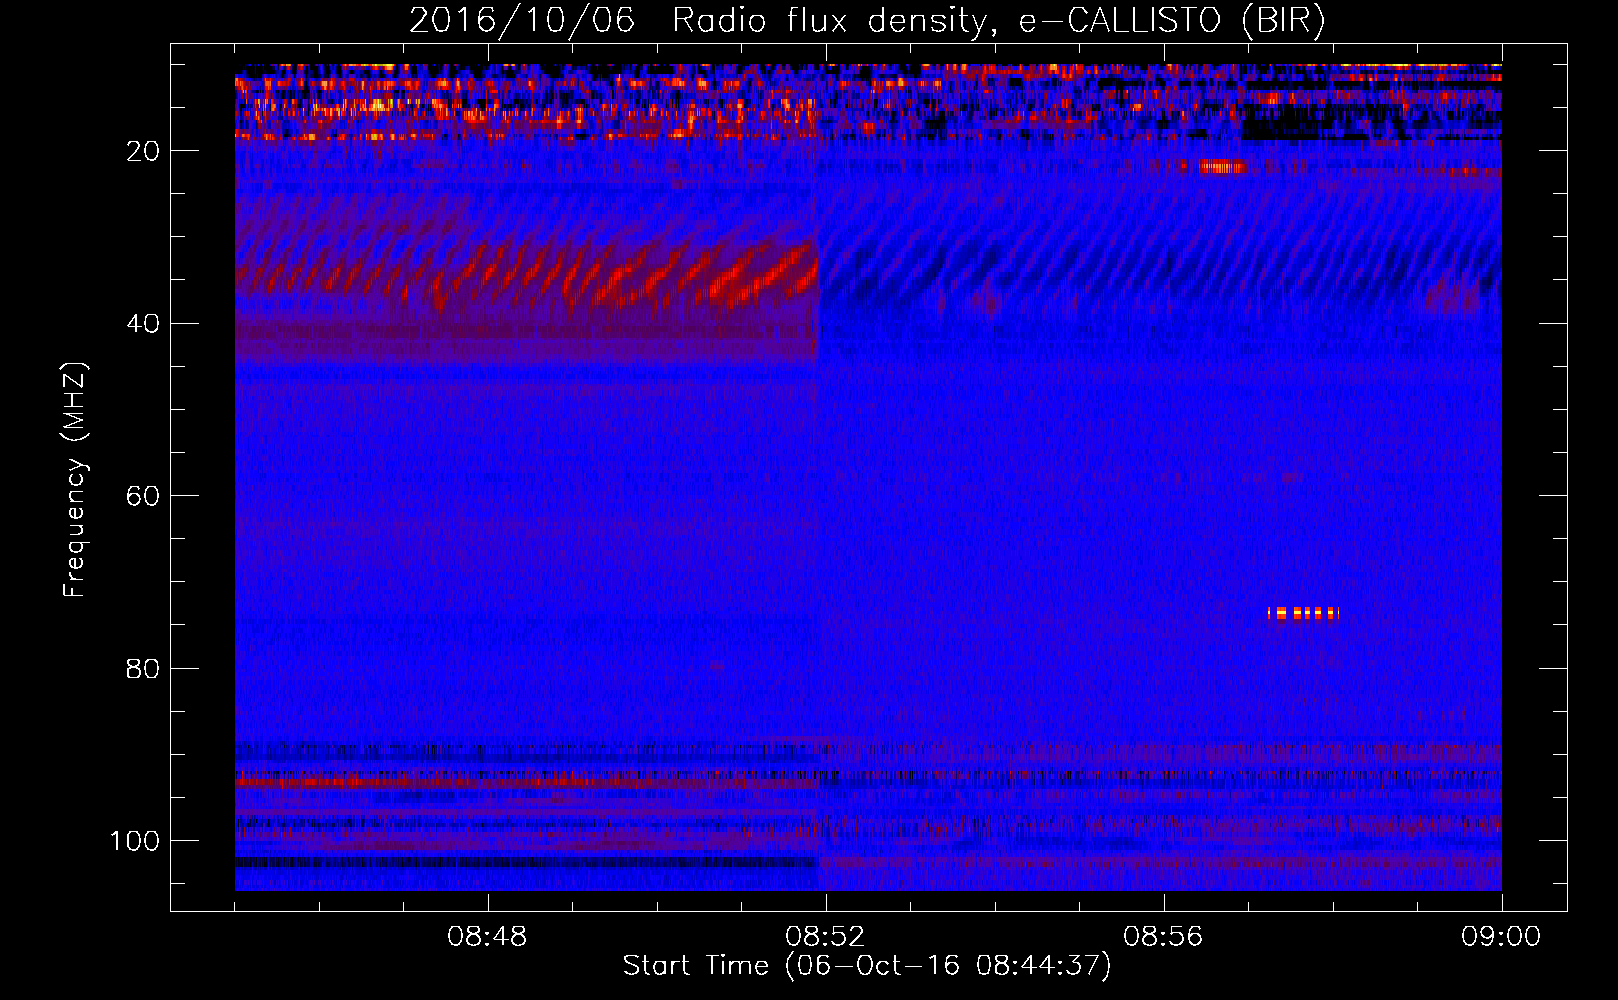Click the 60 frequency axis label

[x=144, y=496]
